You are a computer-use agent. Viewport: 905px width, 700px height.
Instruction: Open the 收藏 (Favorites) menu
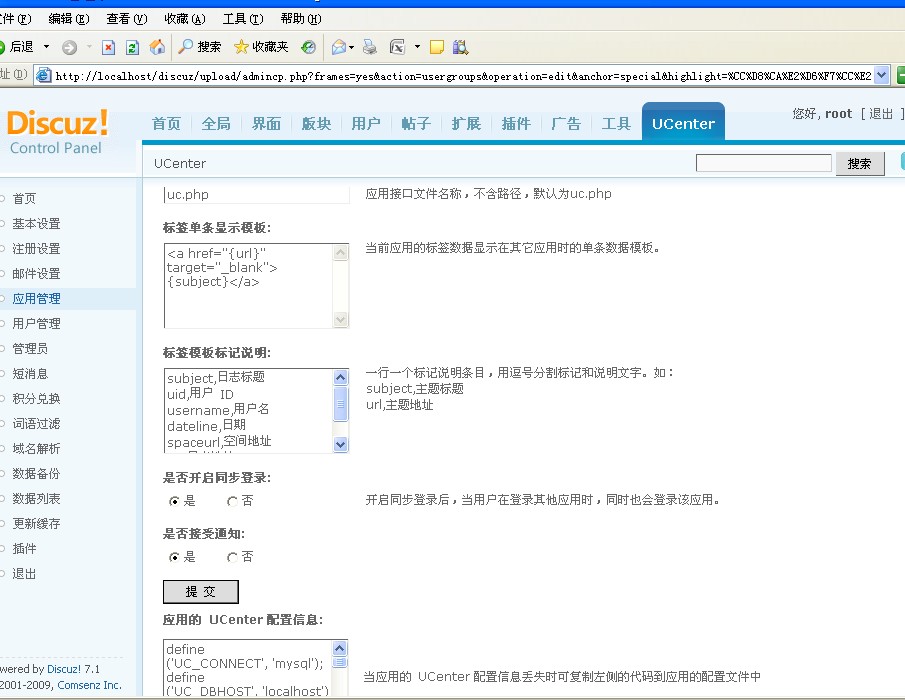(185, 19)
